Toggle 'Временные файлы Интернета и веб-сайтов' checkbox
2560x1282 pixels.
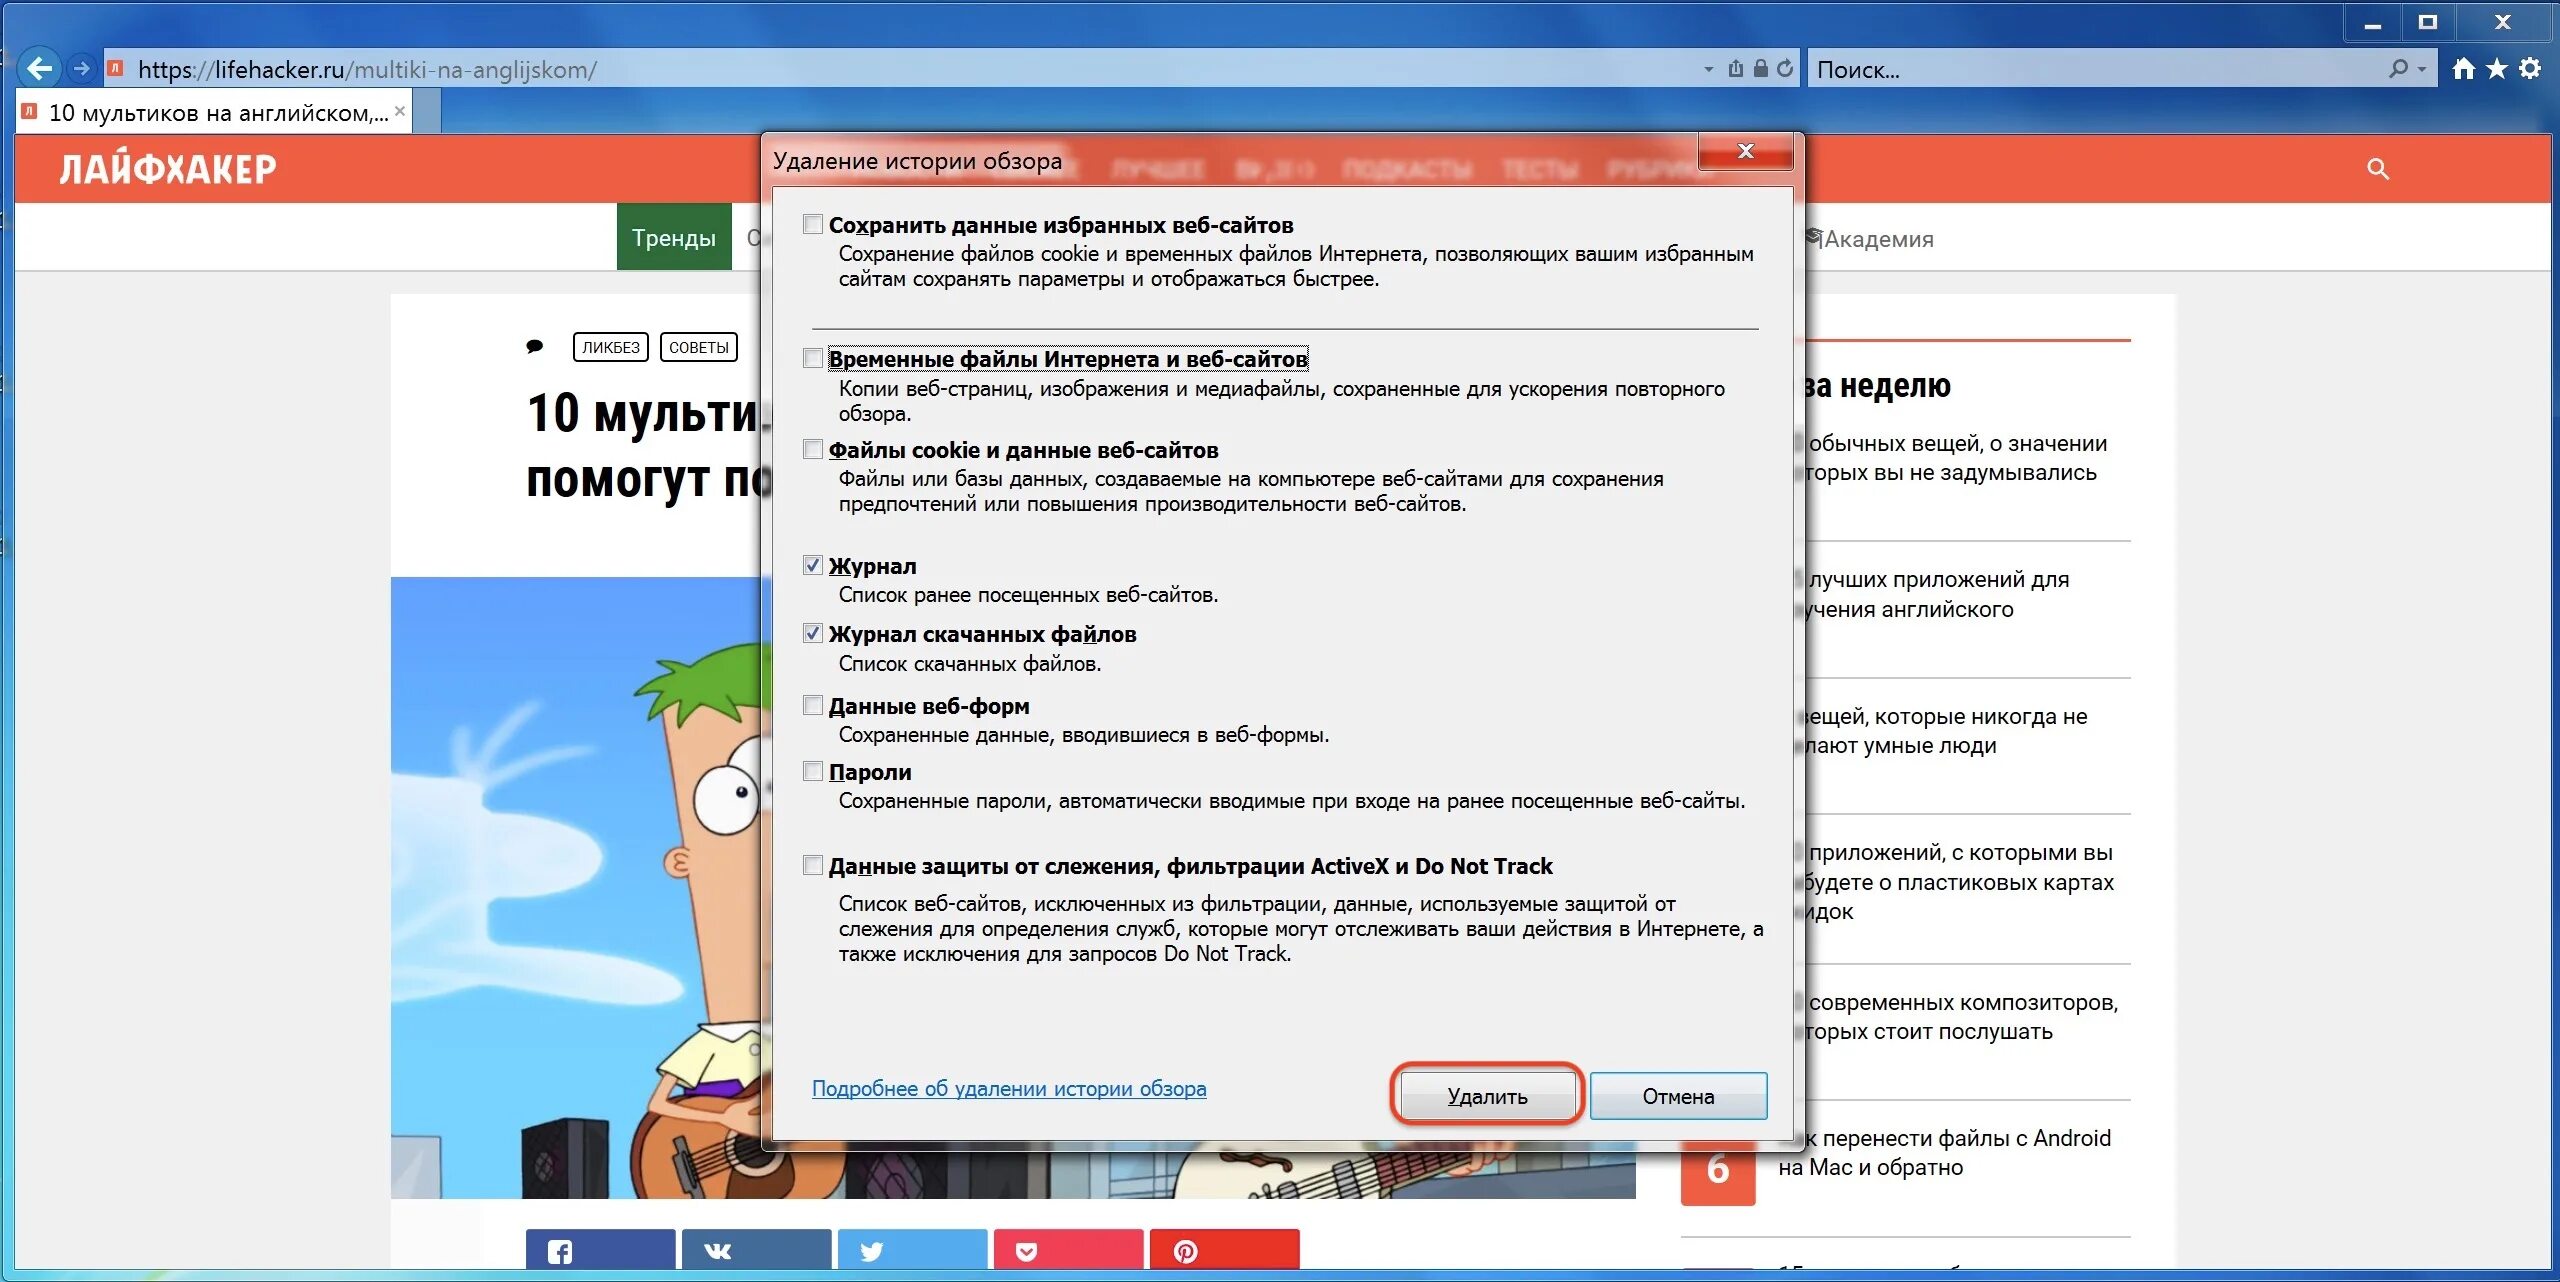click(813, 358)
